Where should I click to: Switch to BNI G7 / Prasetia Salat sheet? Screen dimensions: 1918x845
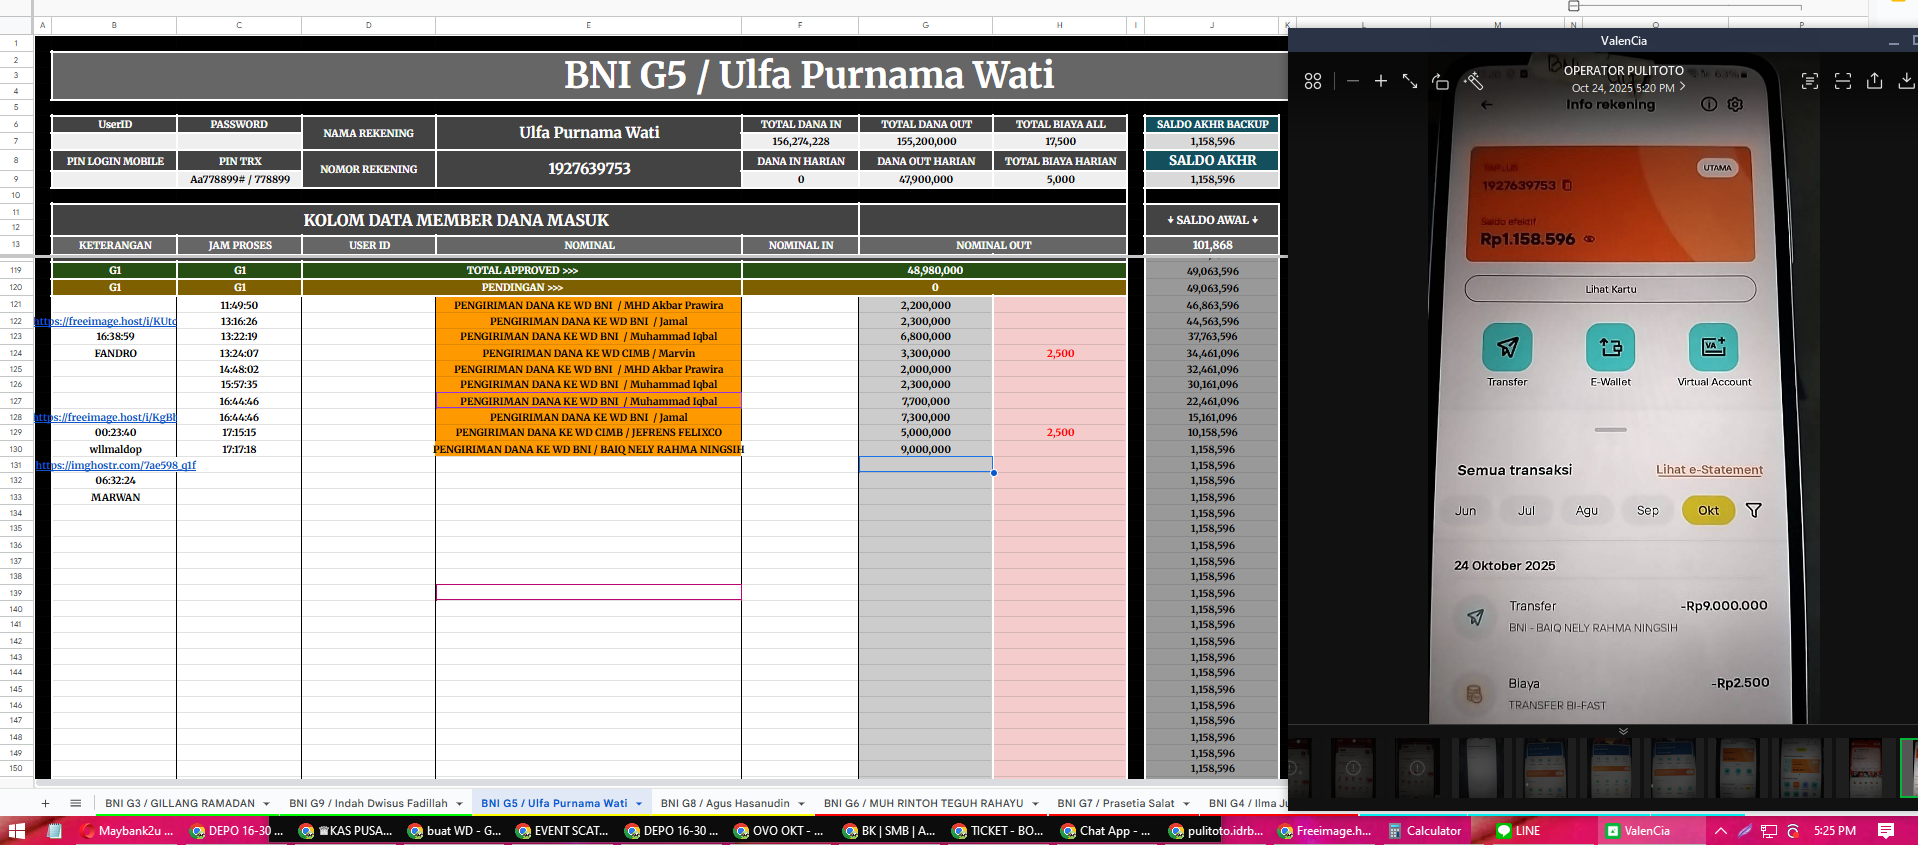pyautogui.click(x=1116, y=803)
